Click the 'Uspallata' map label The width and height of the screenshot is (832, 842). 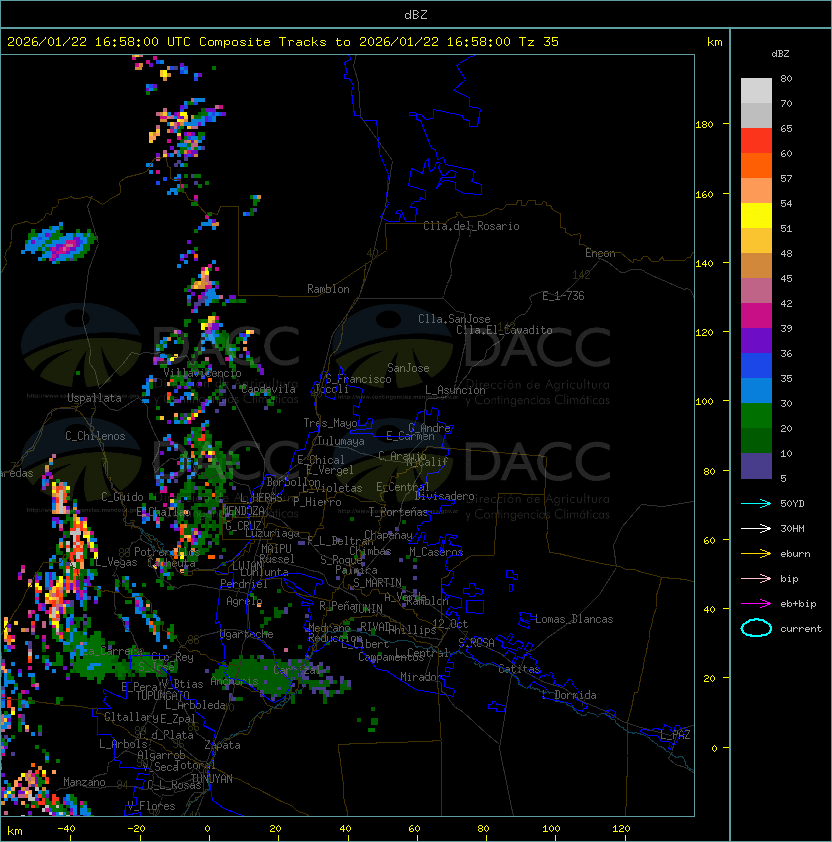click(94, 398)
